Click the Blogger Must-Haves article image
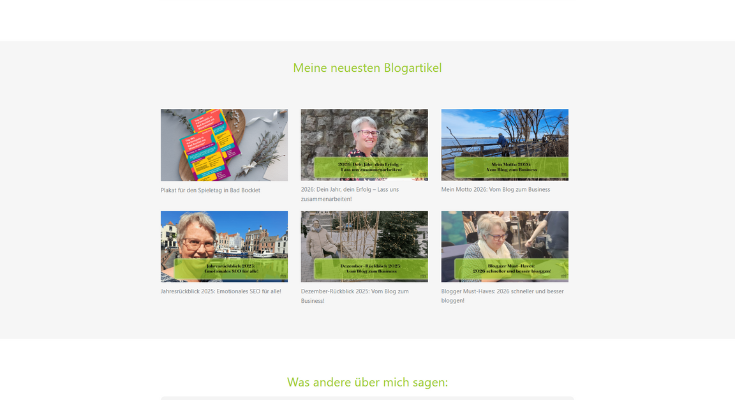The height and width of the screenshot is (400, 735). tap(504, 236)
